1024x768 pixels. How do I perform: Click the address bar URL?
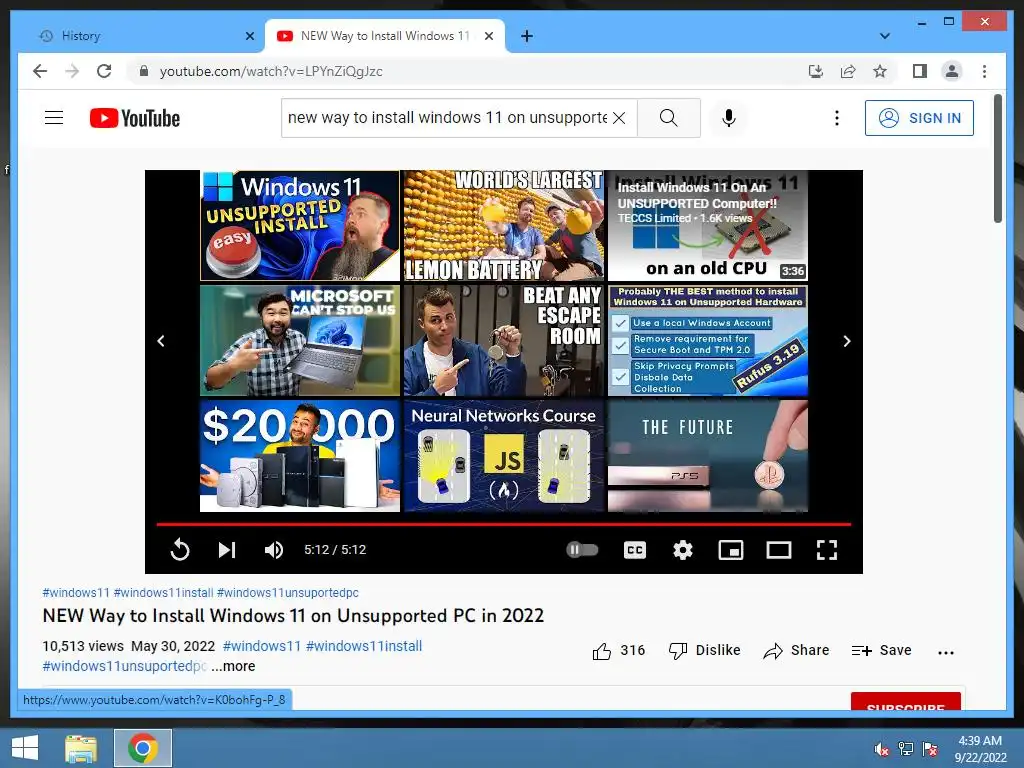[271, 71]
